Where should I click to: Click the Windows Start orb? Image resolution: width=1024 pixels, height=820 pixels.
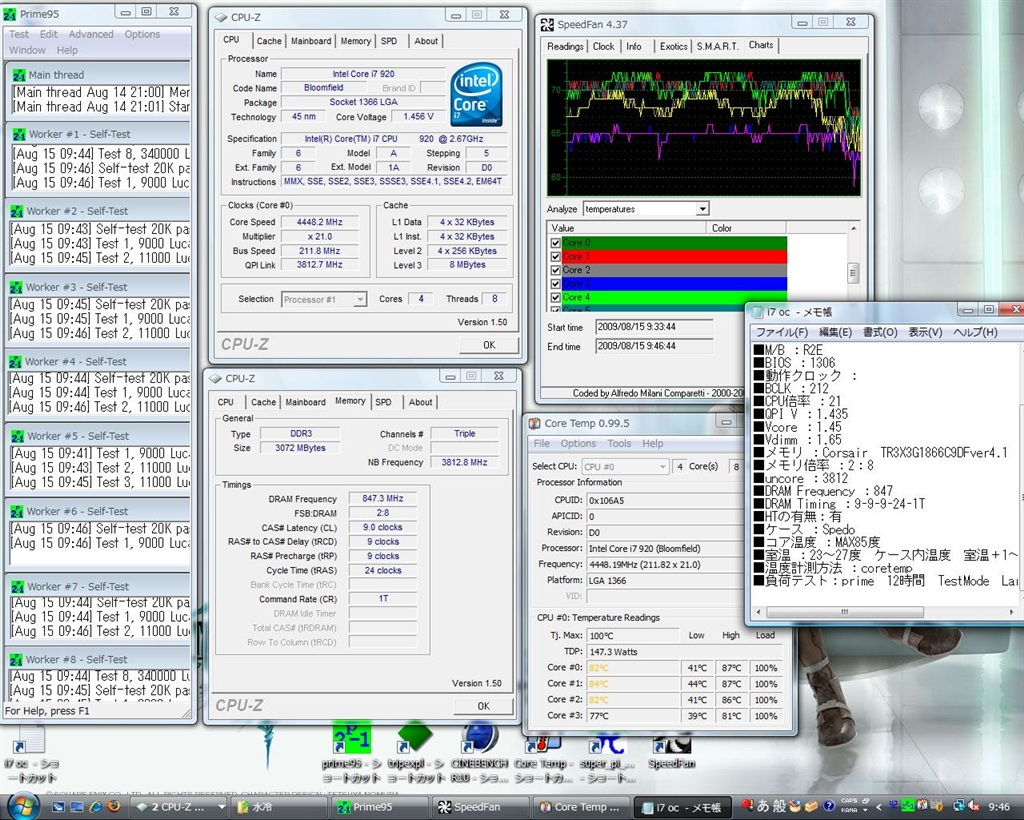(22, 806)
